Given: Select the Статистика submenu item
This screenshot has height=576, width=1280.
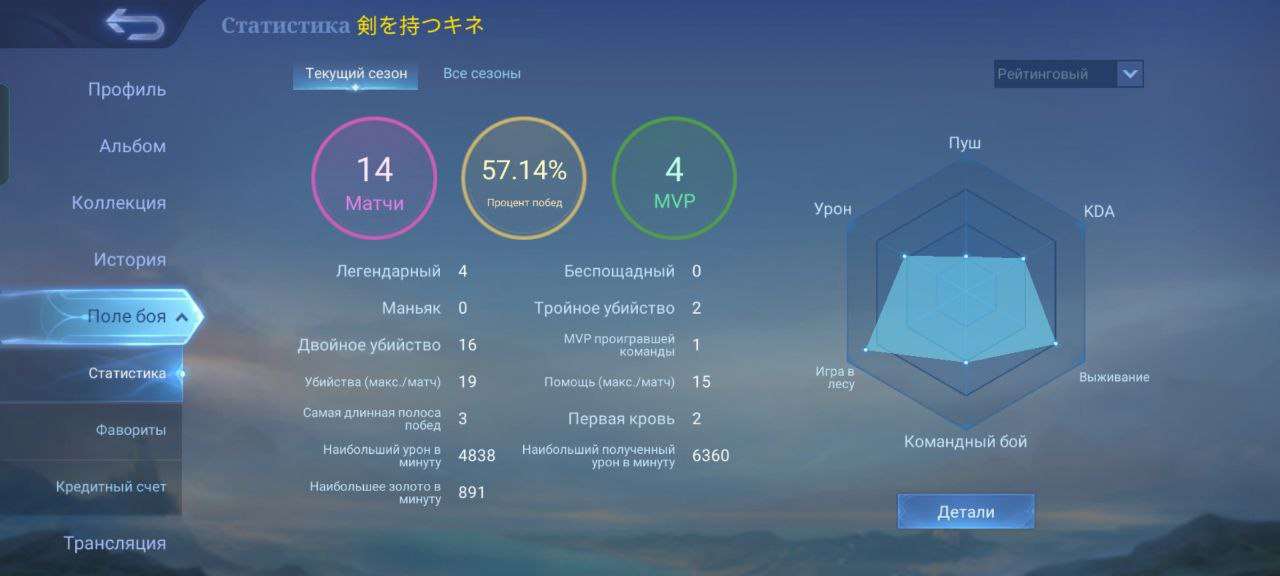Looking at the screenshot, I should 91,374.
